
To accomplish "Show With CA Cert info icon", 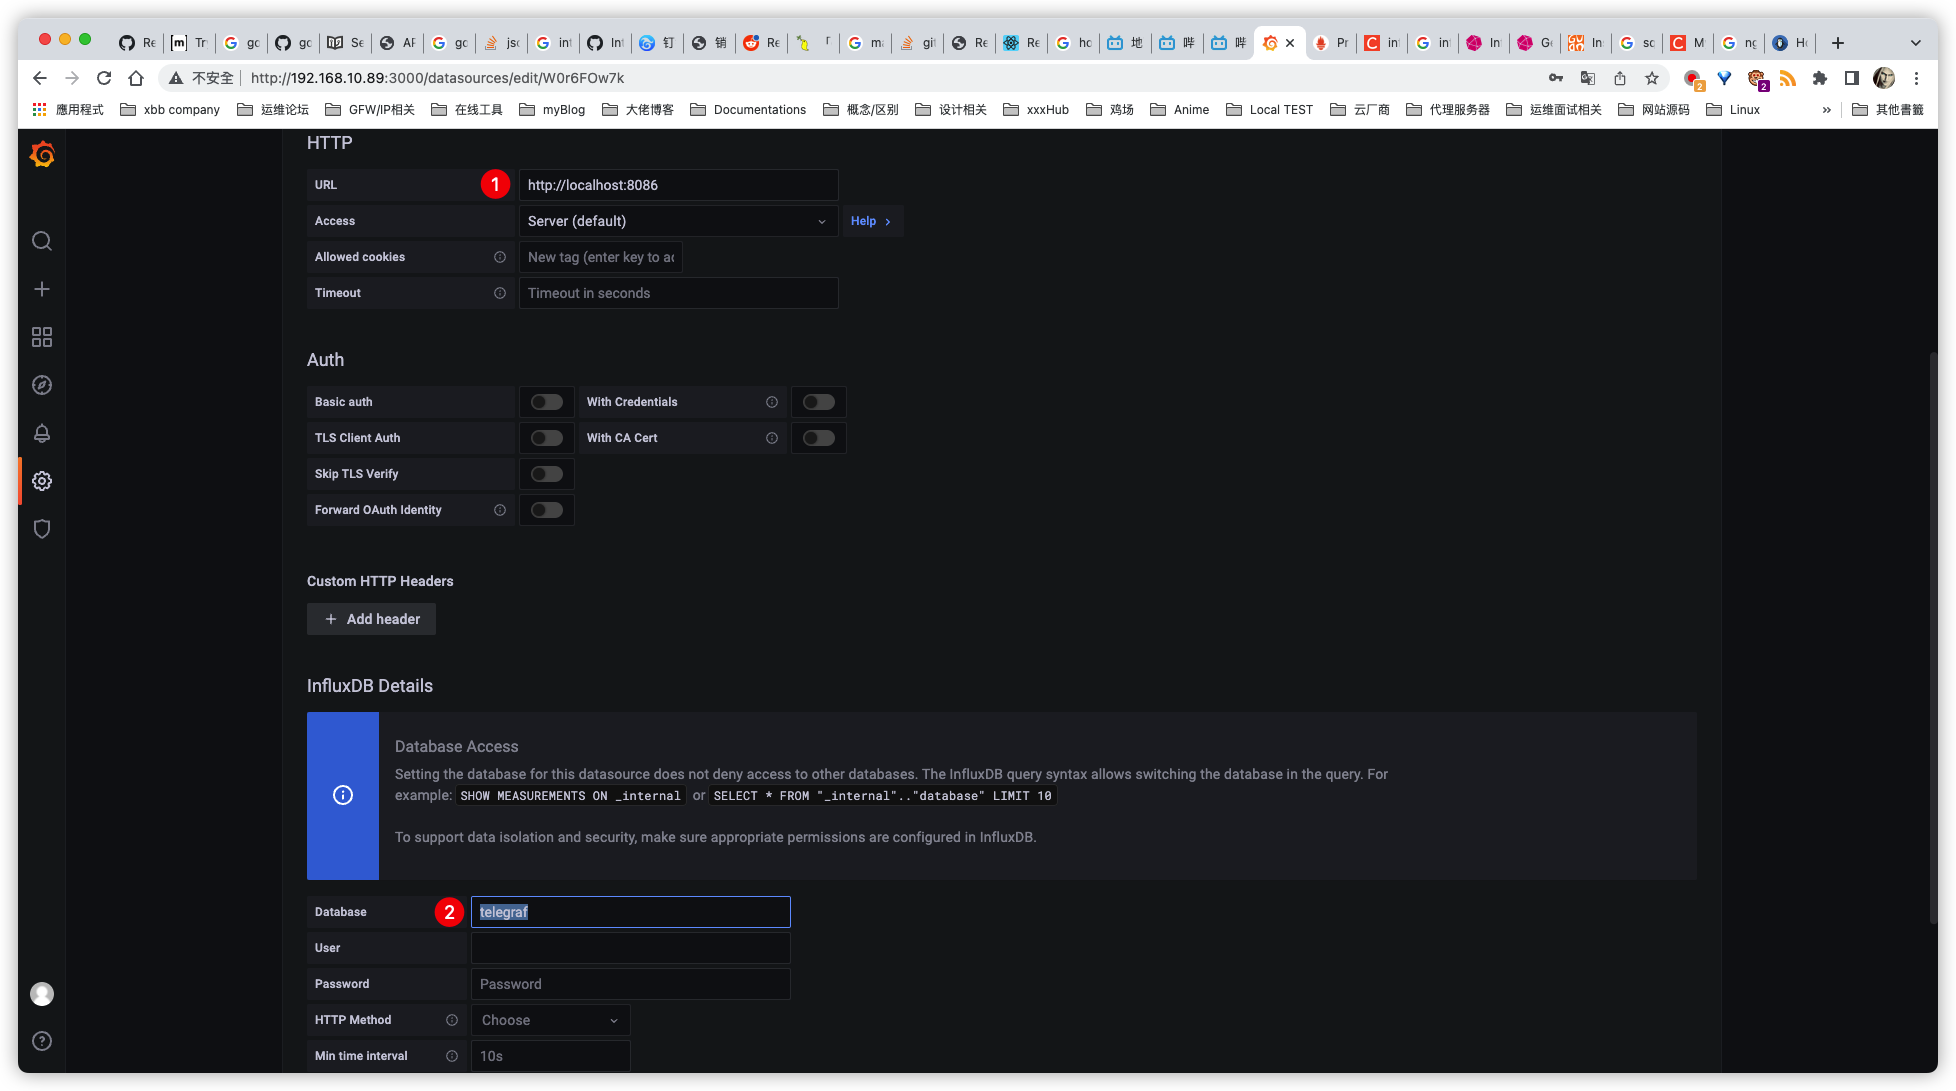I will point(772,438).
